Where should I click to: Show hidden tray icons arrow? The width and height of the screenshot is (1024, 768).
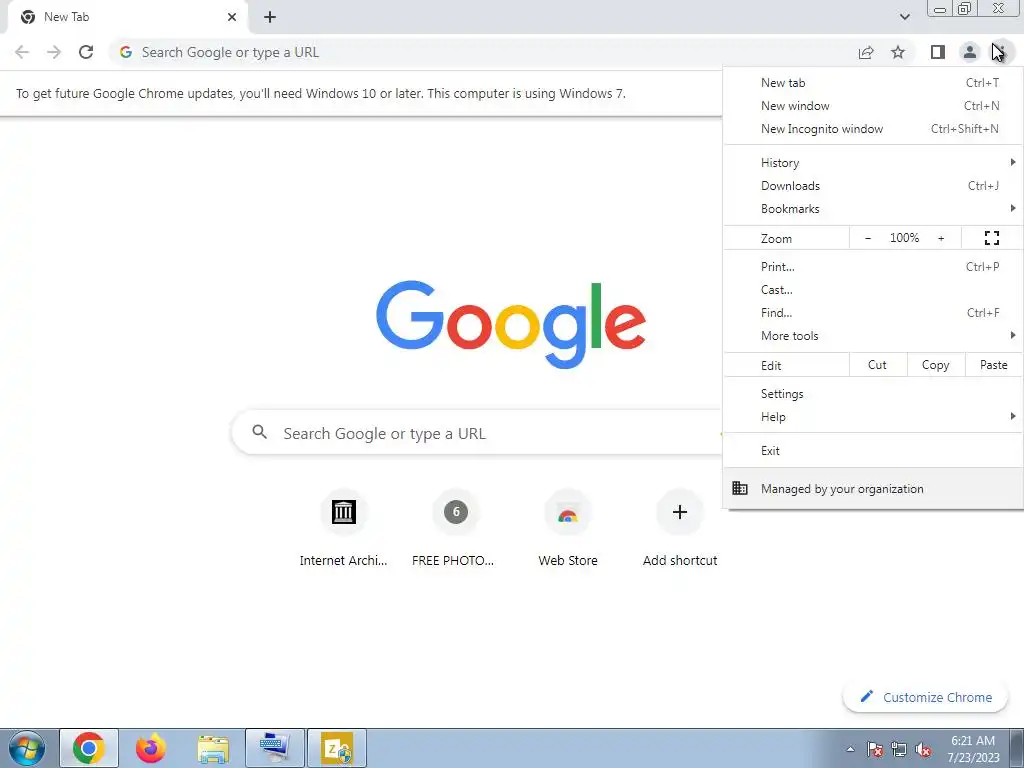click(x=850, y=749)
